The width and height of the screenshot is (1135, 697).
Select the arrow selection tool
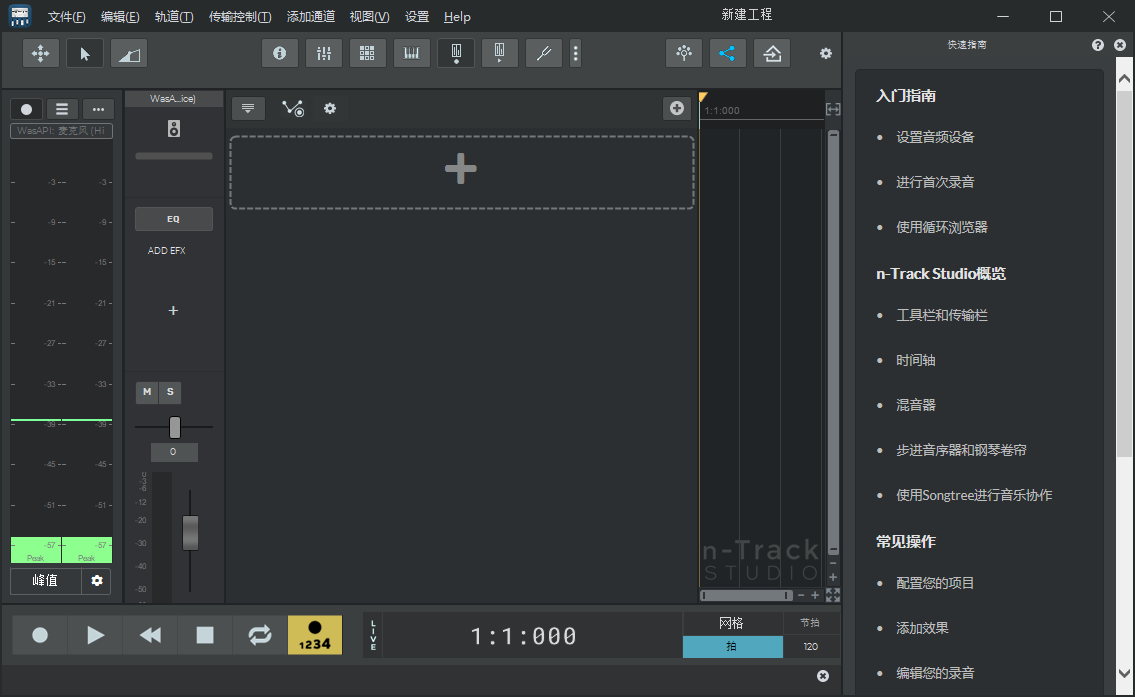(x=85, y=53)
